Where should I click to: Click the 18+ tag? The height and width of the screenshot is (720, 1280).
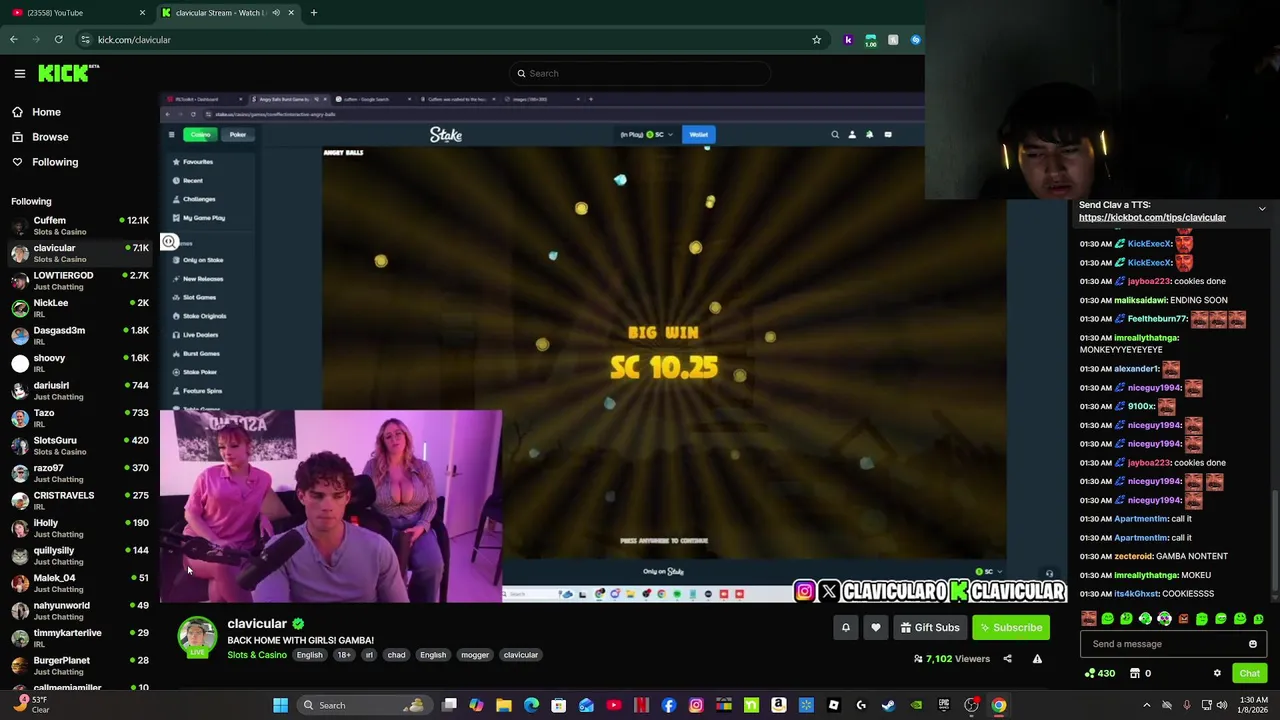point(344,655)
